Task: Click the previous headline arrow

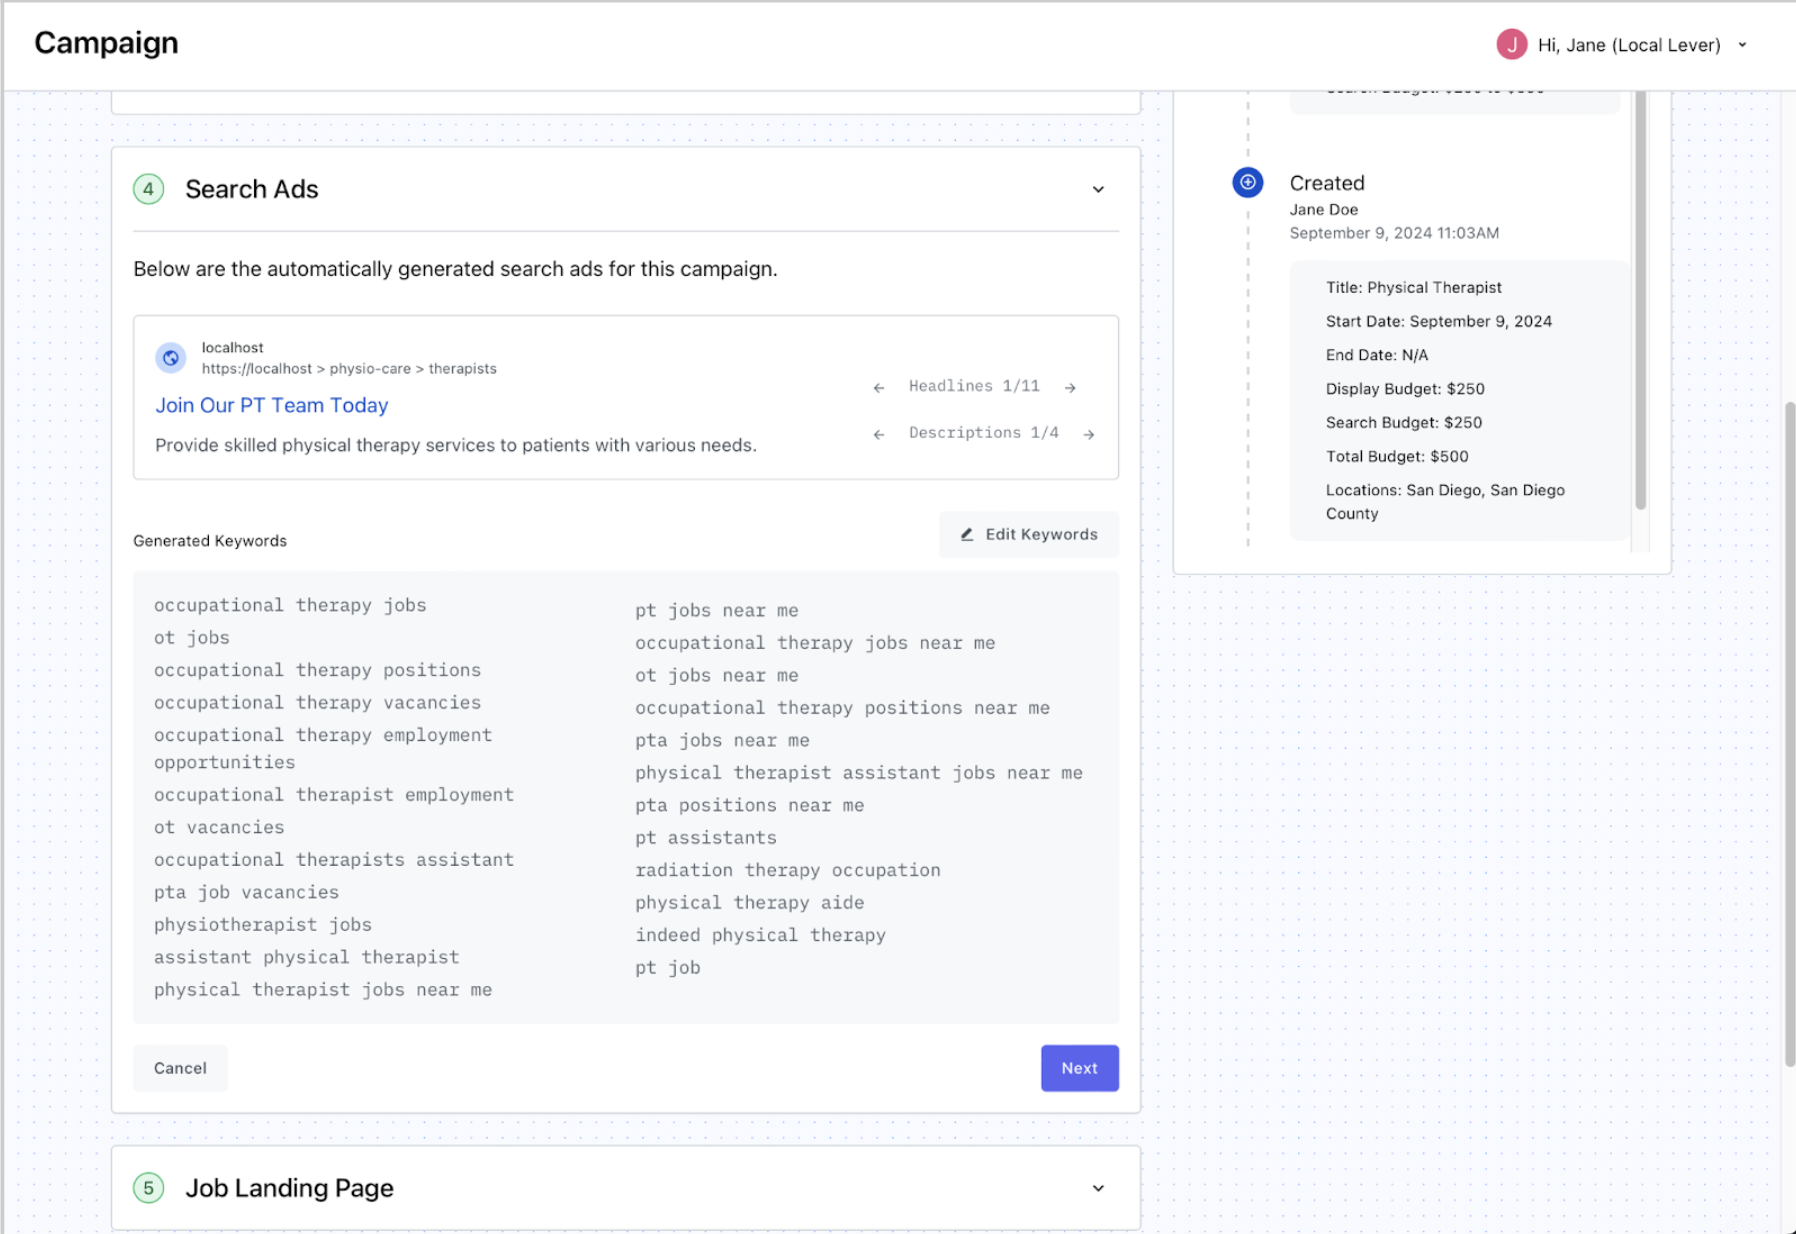Action: click(878, 388)
